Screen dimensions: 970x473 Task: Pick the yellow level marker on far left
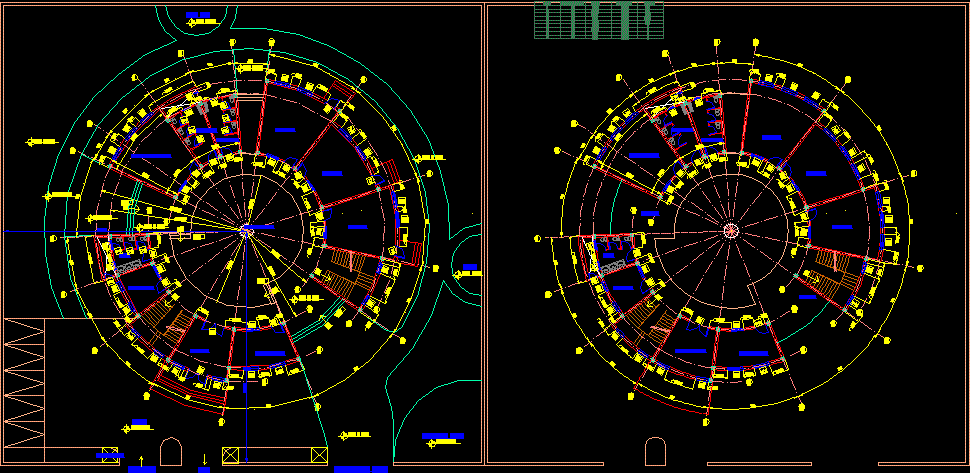(x=42, y=142)
